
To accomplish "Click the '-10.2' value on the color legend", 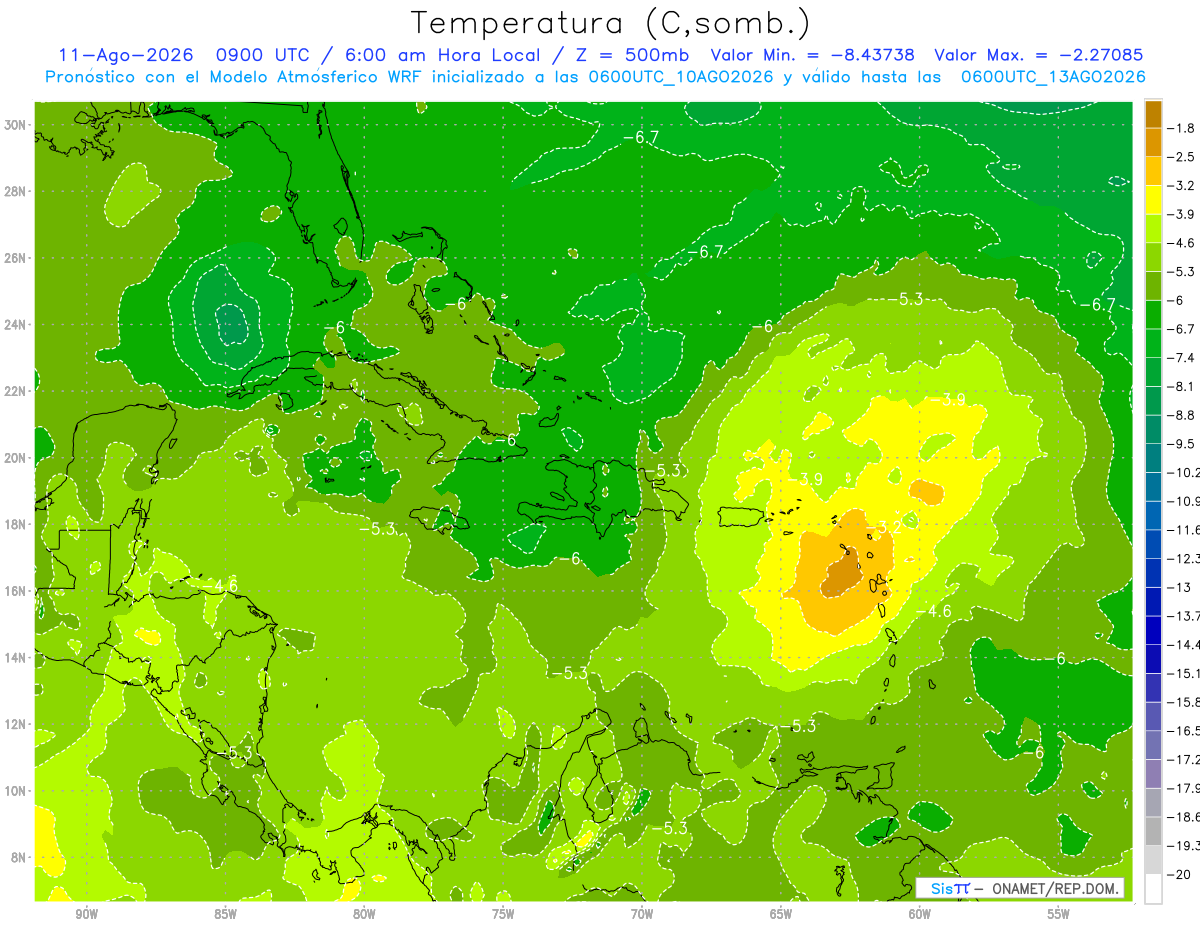I will (1185, 472).
